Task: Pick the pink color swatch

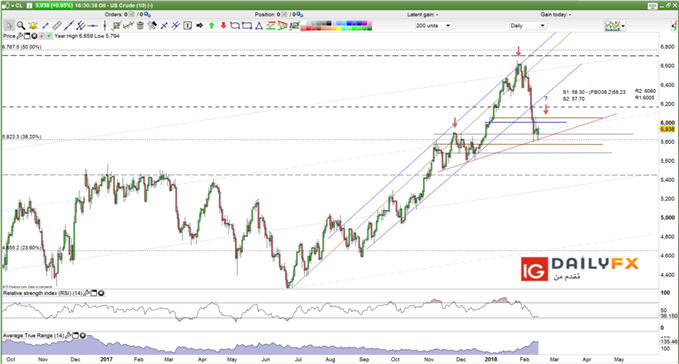Action: point(369,23)
